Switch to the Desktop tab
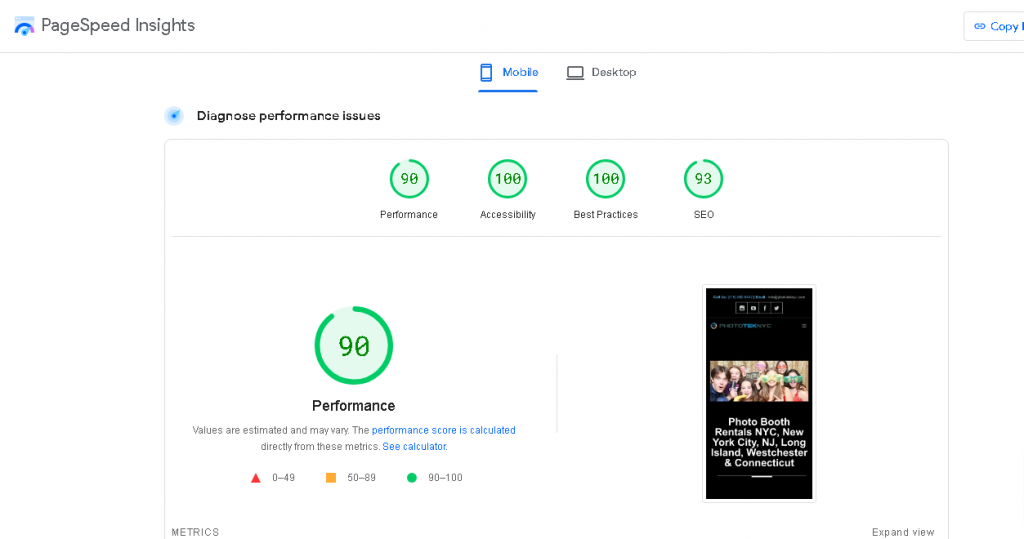1024x539 pixels. tap(601, 73)
